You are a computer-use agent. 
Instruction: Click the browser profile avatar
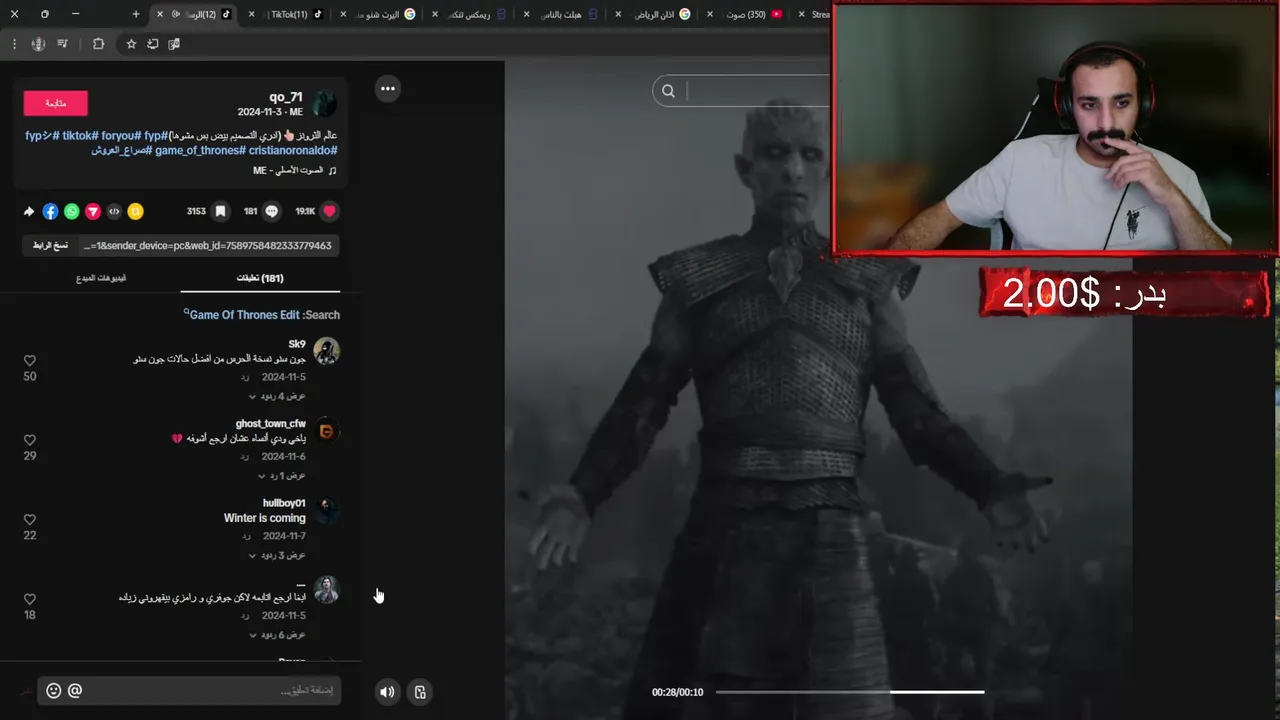(x=38, y=44)
